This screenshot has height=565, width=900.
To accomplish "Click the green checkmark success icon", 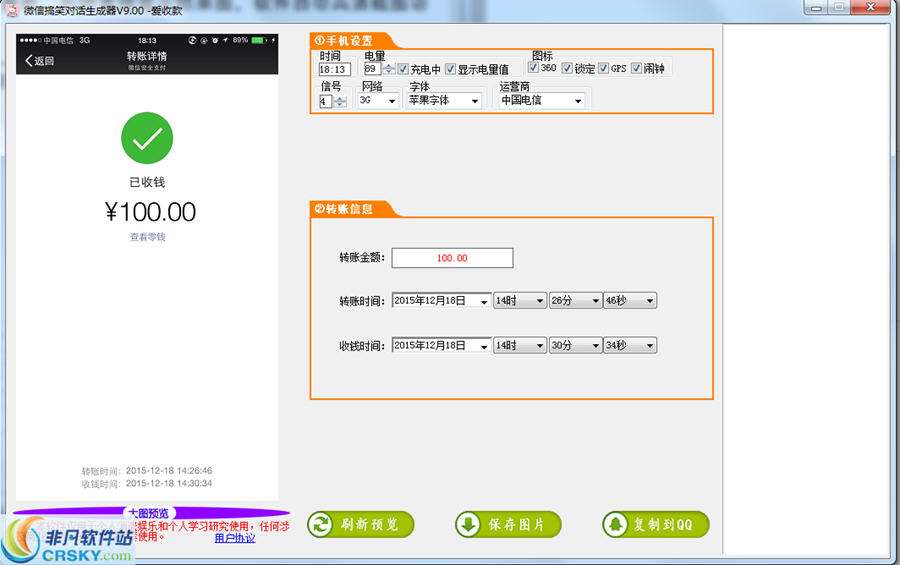I will tap(147, 138).
